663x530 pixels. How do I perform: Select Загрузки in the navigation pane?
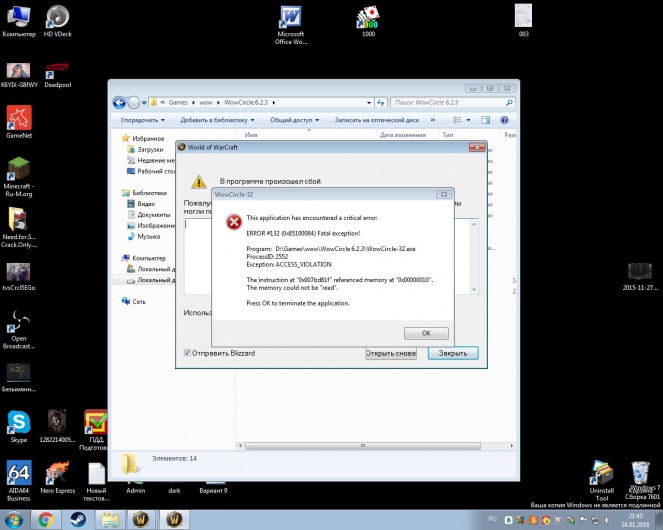tap(150, 150)
